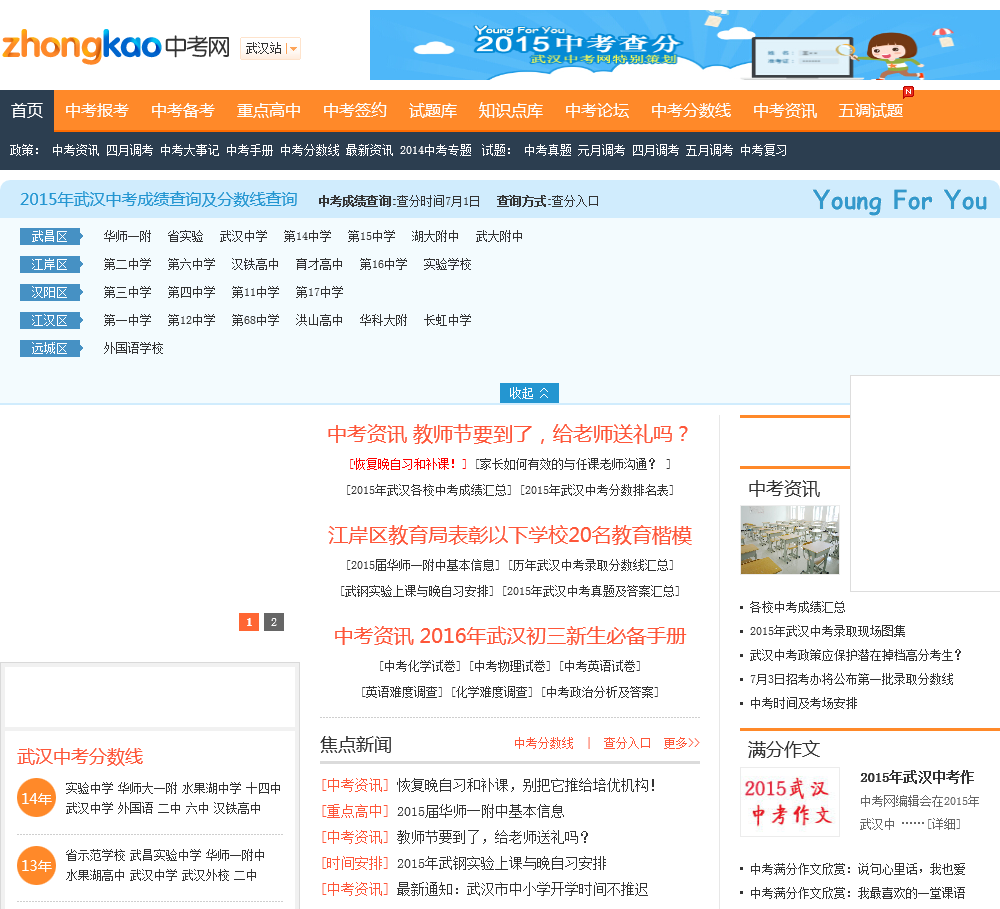The height and width of the screenshot is (909, 1000).
Task: Select the 江岸区 district tag
Action: point(51,265)
